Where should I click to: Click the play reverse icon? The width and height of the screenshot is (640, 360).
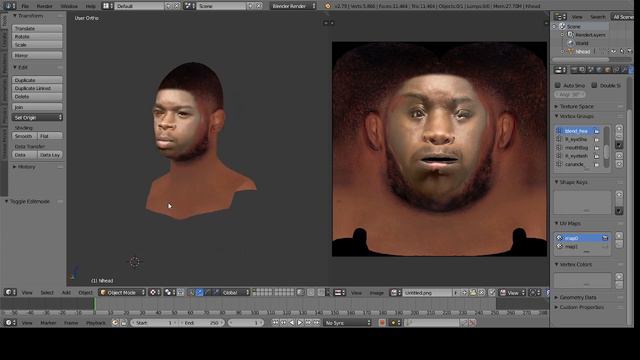pos(291,323)
